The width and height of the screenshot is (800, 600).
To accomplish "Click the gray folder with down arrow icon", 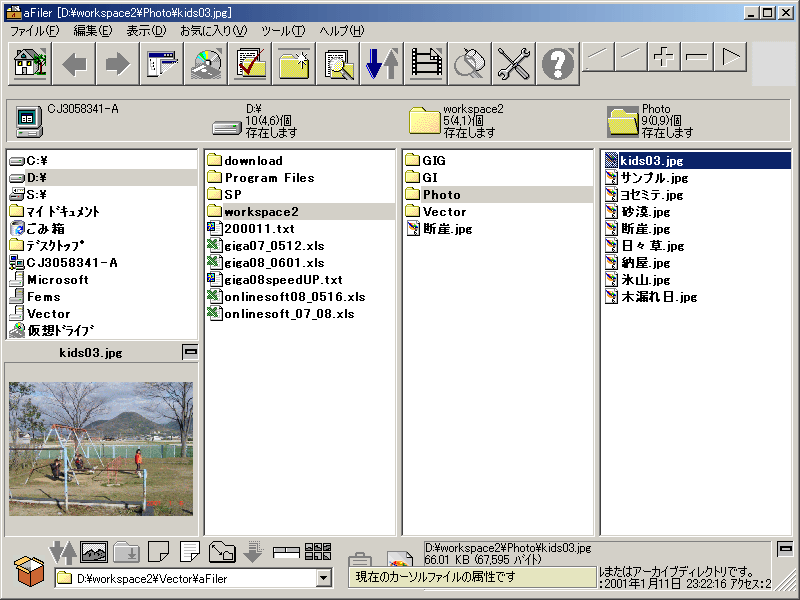I will coord(126,552).
